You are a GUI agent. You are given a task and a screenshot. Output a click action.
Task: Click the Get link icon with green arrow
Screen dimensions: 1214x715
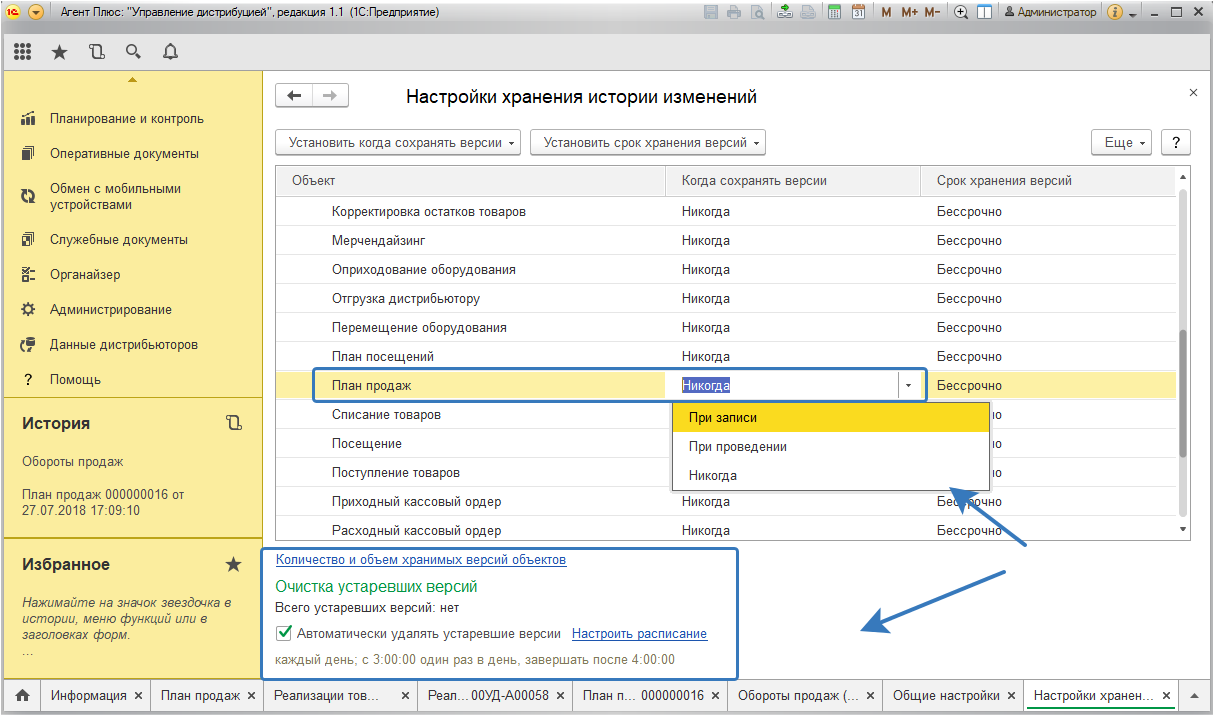pos(785,13)
